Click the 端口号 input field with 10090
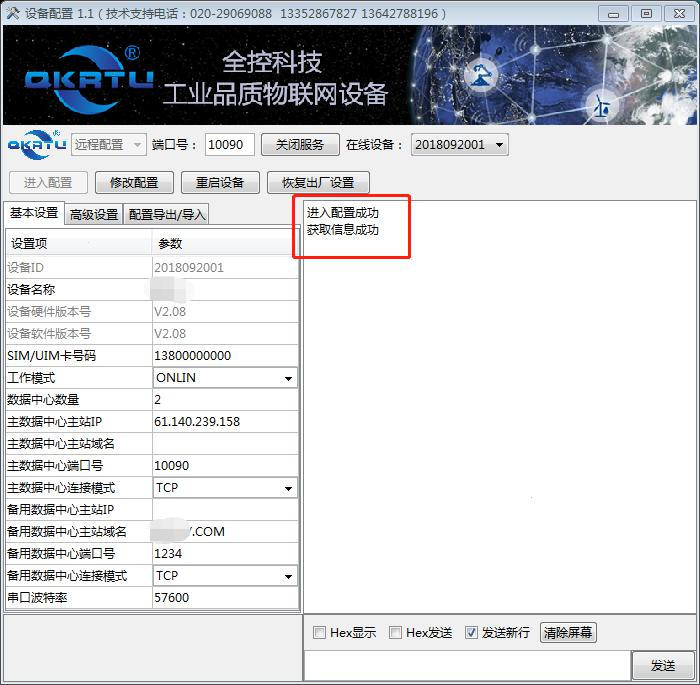 (229, 145)
